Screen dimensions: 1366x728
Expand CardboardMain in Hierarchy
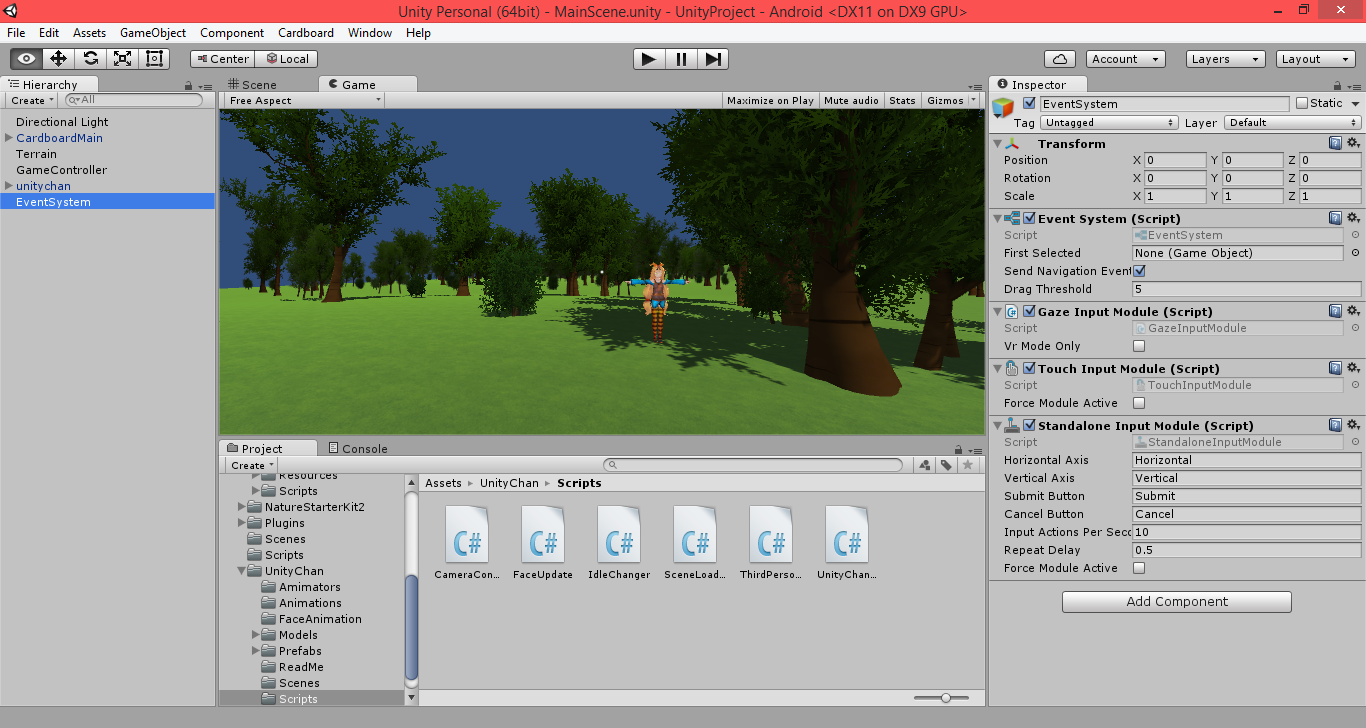tap(9, 138)
